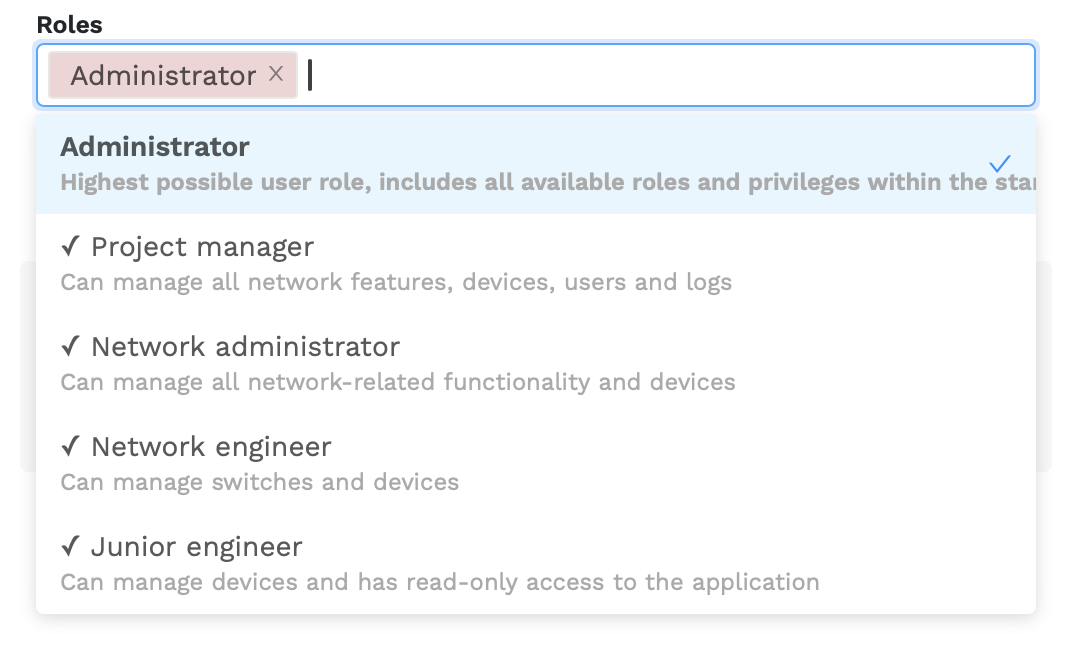Click the checkmark icon beside Junior engineer
The width and height of the screenshot is (1068, 662).
click(70, 547)
